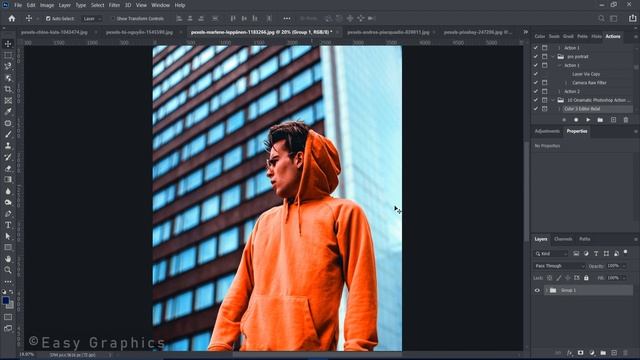The height and width of the screenshot is (360, 640).
Task: Open the File menu
Action: click(18, 5)
